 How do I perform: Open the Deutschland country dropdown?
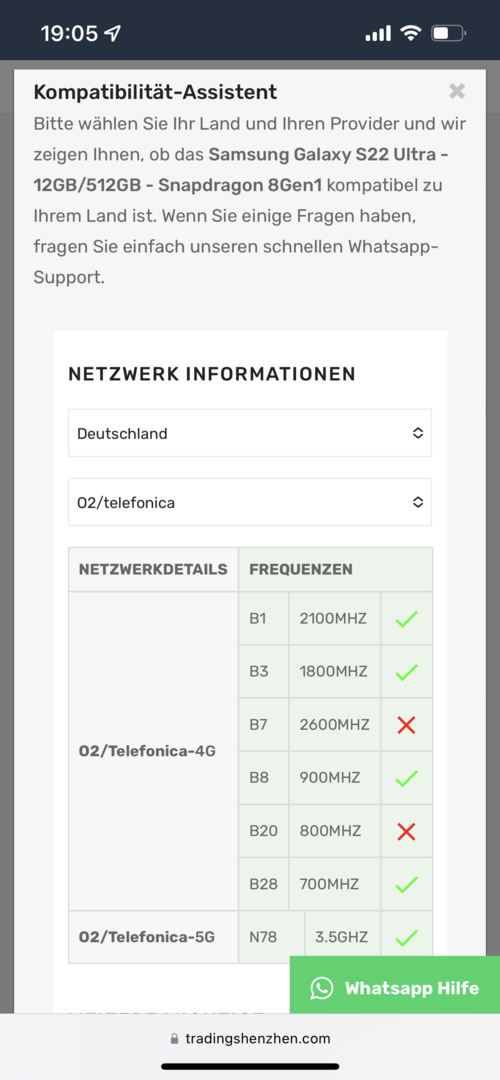(250, 433)
